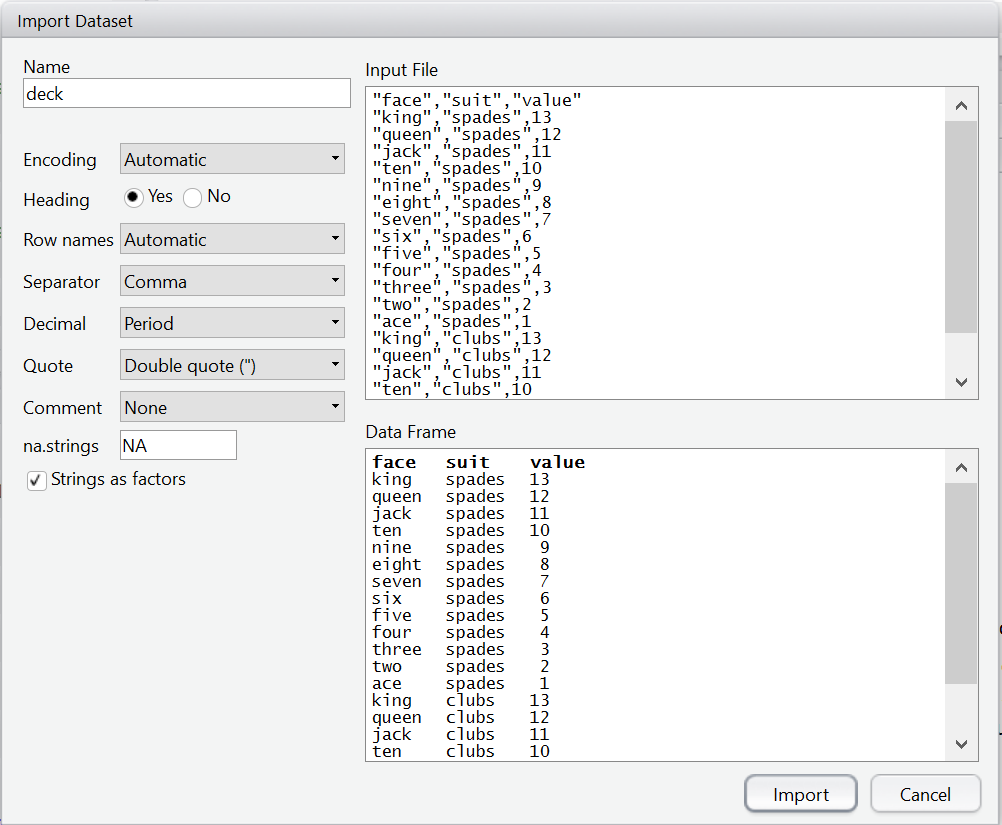Select the No heading radio button
The height and width of the screenshot is (825, 1002).
(x=192, y=197)
